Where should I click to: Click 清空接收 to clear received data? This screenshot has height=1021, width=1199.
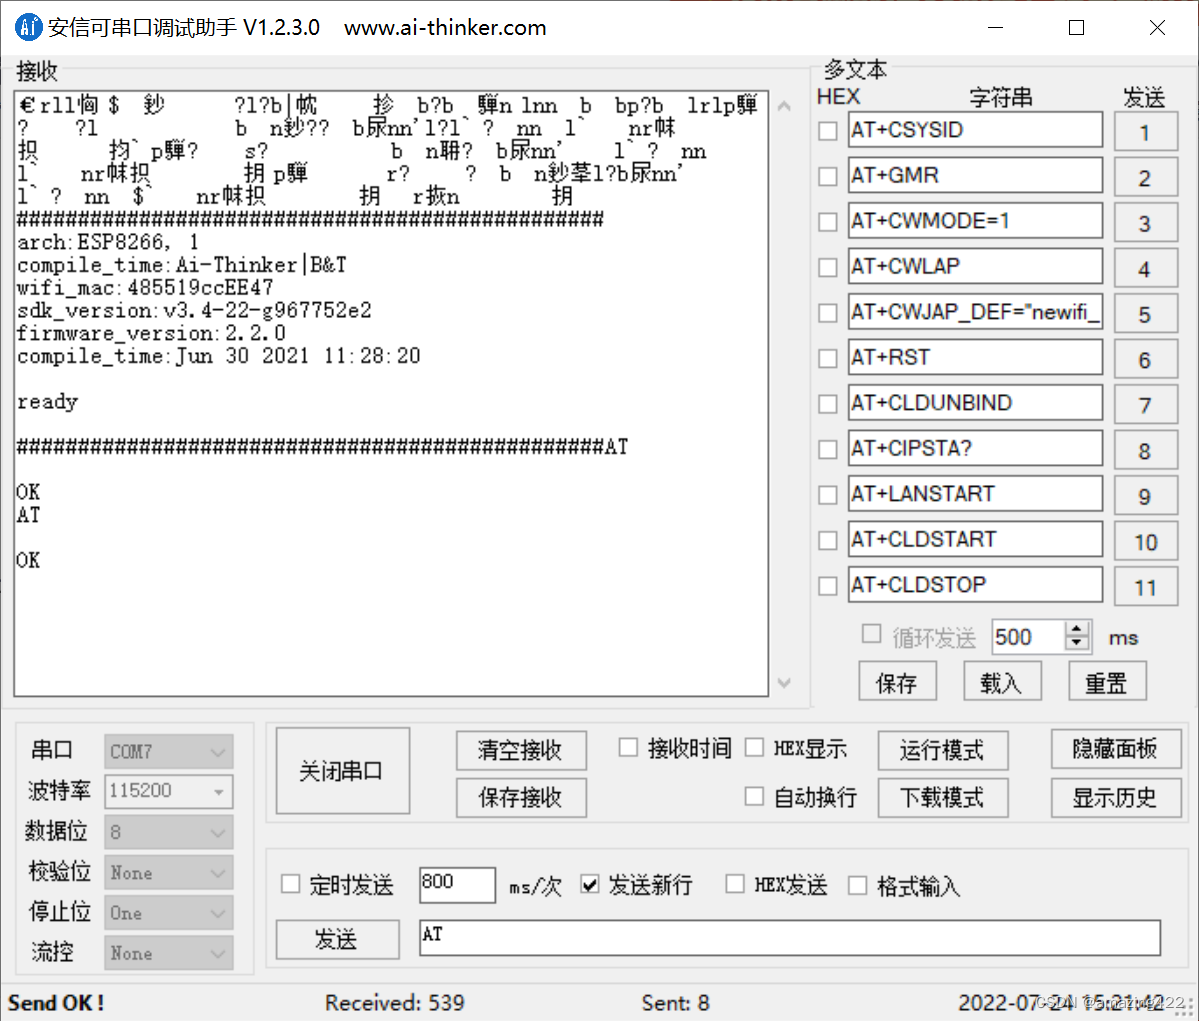[x=521, y=749]
